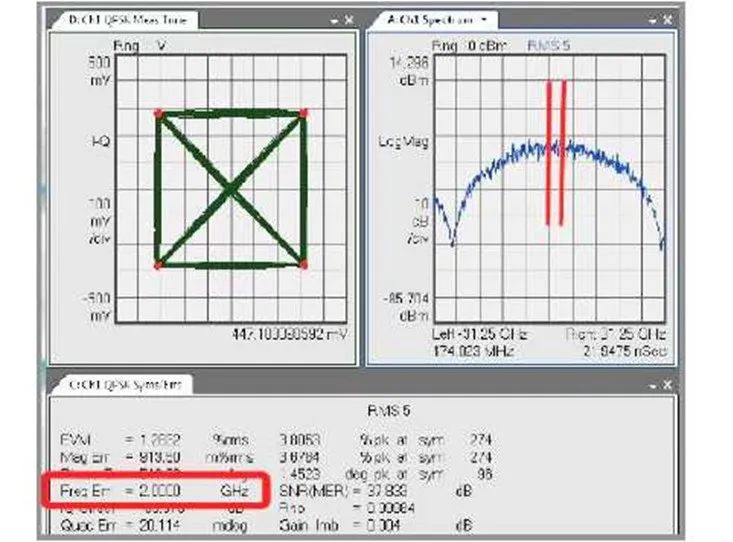Image resolution: width=733 pixels, height=542 pixels.
Task: Open the Syms/Errs panel options arrow
Action: 653,386
